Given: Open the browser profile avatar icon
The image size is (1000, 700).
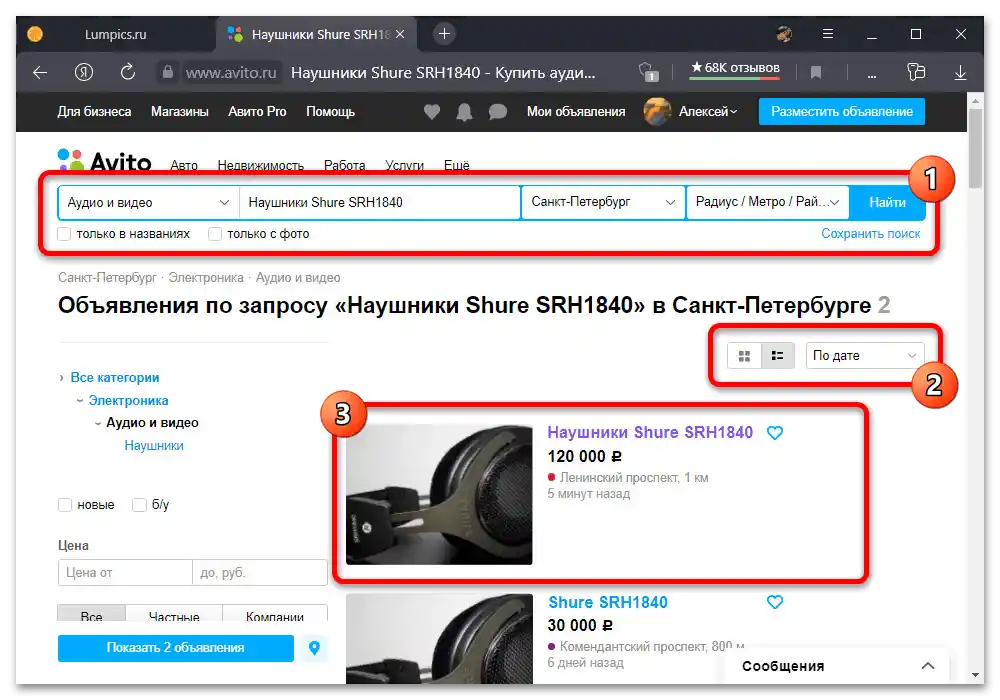Looking at the screenshot, I should click(x=784, y=34).
